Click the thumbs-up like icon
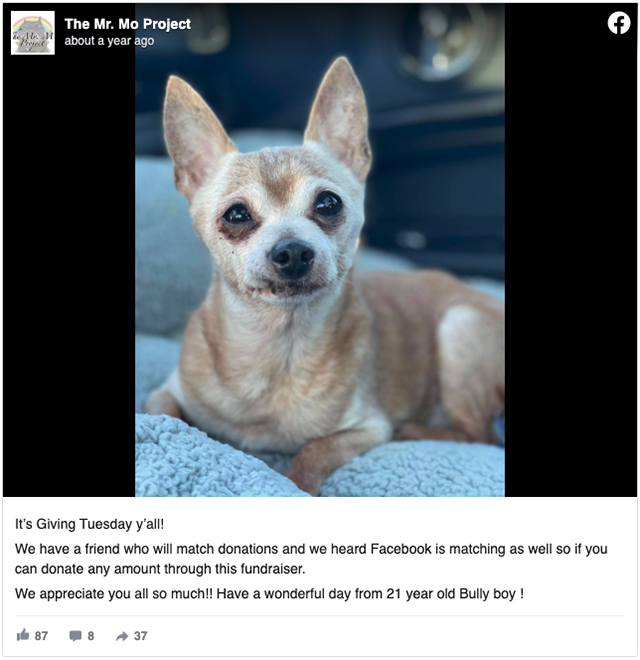The height and width of the screenshot is (660, 640). (x=23, y=635)
